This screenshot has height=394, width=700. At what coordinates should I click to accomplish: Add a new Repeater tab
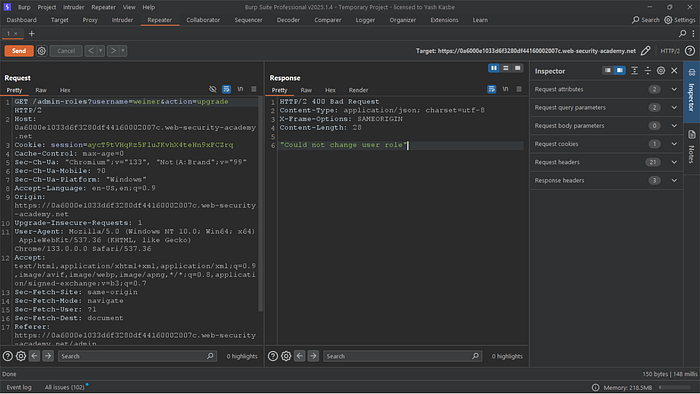tap(31, 33)
